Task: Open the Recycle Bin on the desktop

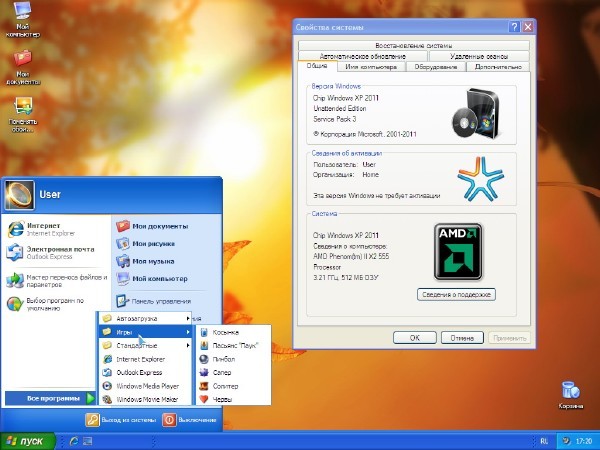Action: (571, 395)
